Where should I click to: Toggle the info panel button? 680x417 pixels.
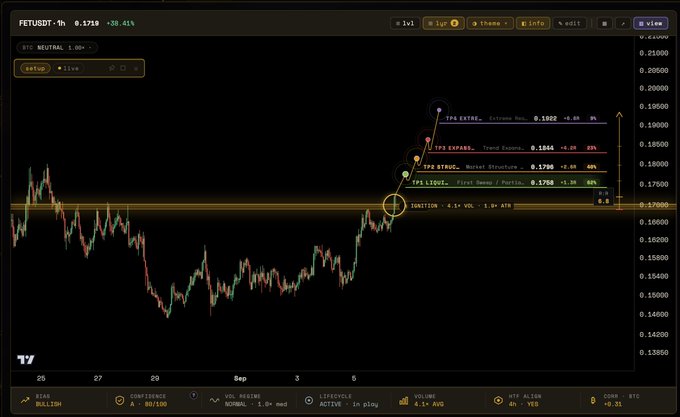(533, 23)
